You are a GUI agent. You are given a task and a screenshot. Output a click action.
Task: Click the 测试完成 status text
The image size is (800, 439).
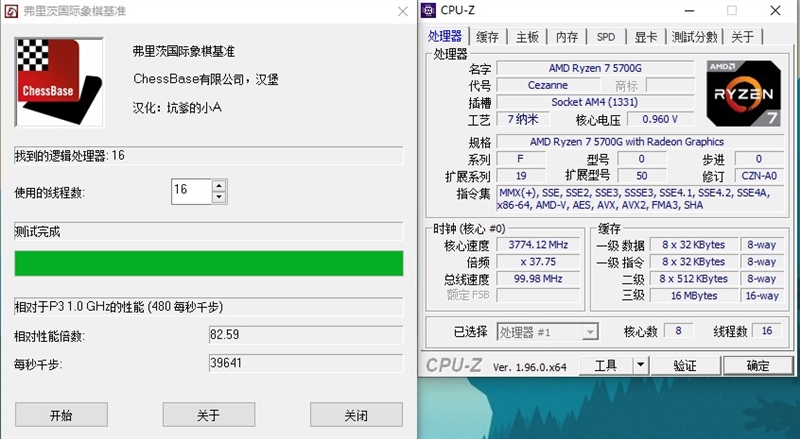coord(37,232)
